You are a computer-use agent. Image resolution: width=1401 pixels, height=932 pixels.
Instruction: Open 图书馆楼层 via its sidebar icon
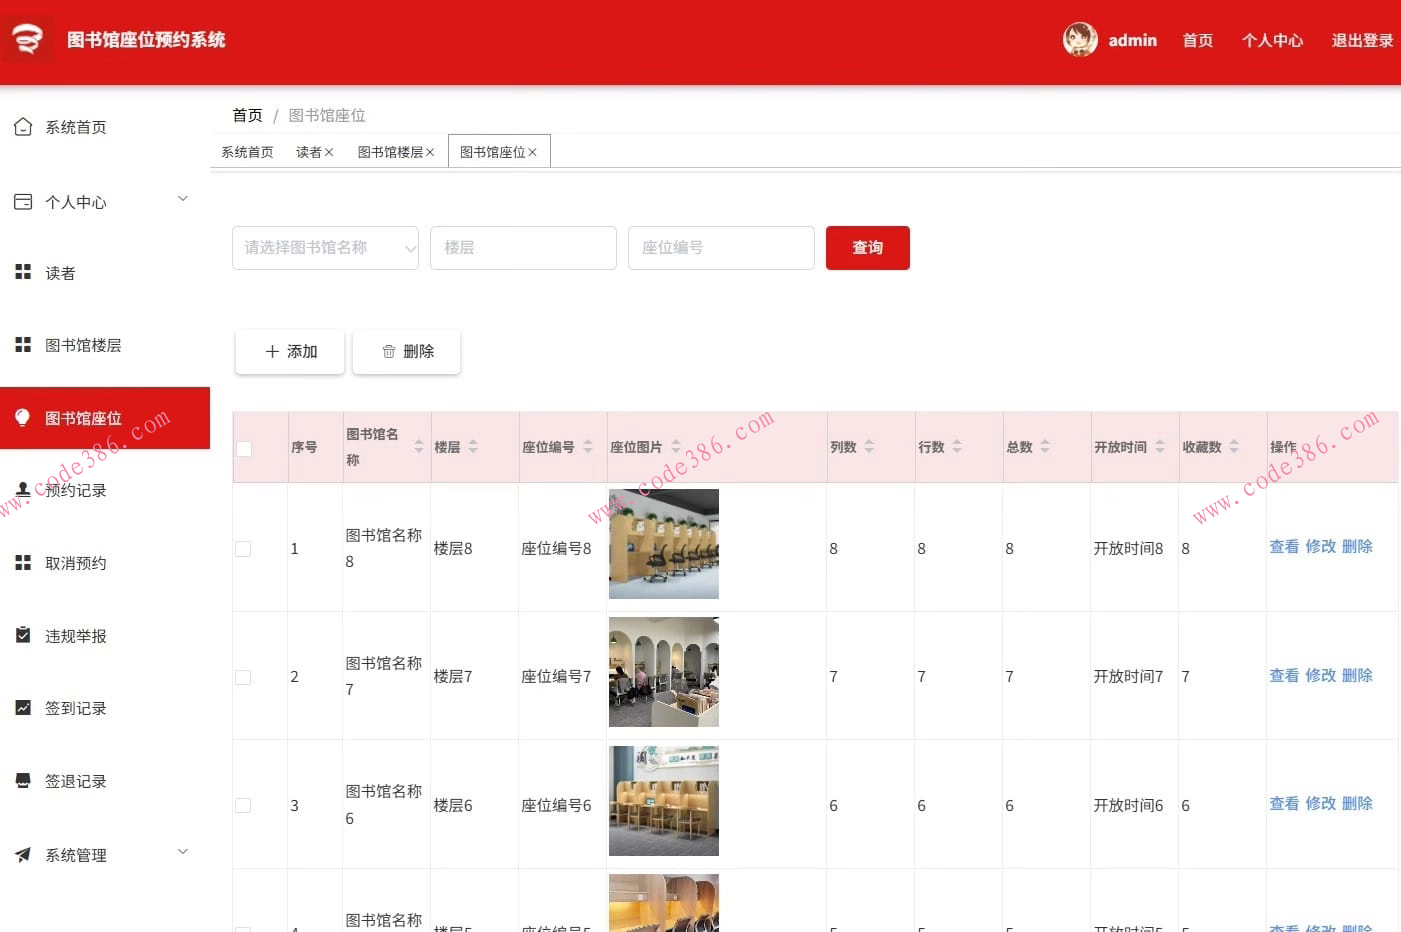[22, 344]
